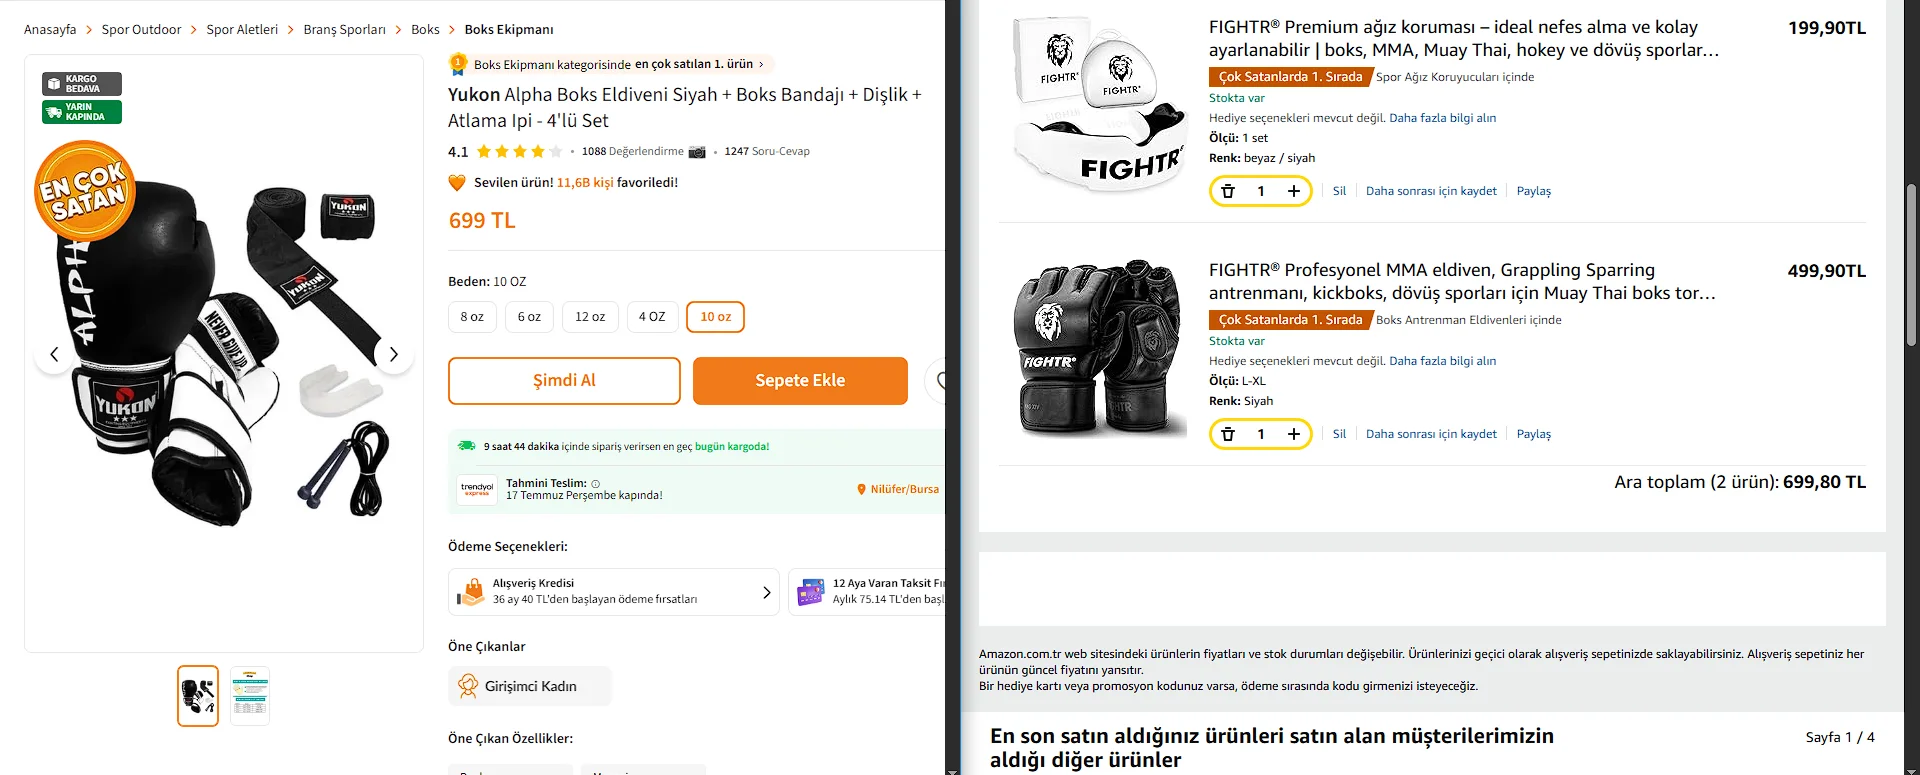This screenshot has width=1920, height=775.
Task: Click the Sepete Ekle button
Action: (800, 381)
